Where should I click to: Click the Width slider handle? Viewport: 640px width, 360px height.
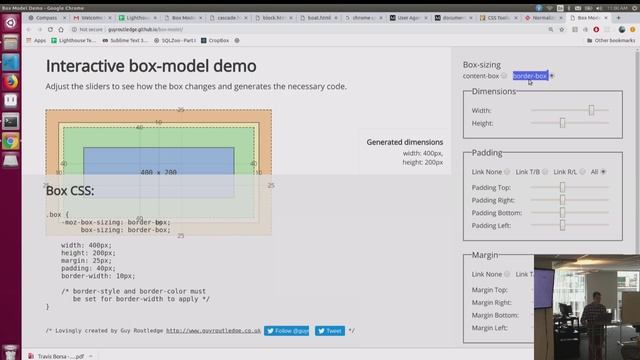coord(591,110)
